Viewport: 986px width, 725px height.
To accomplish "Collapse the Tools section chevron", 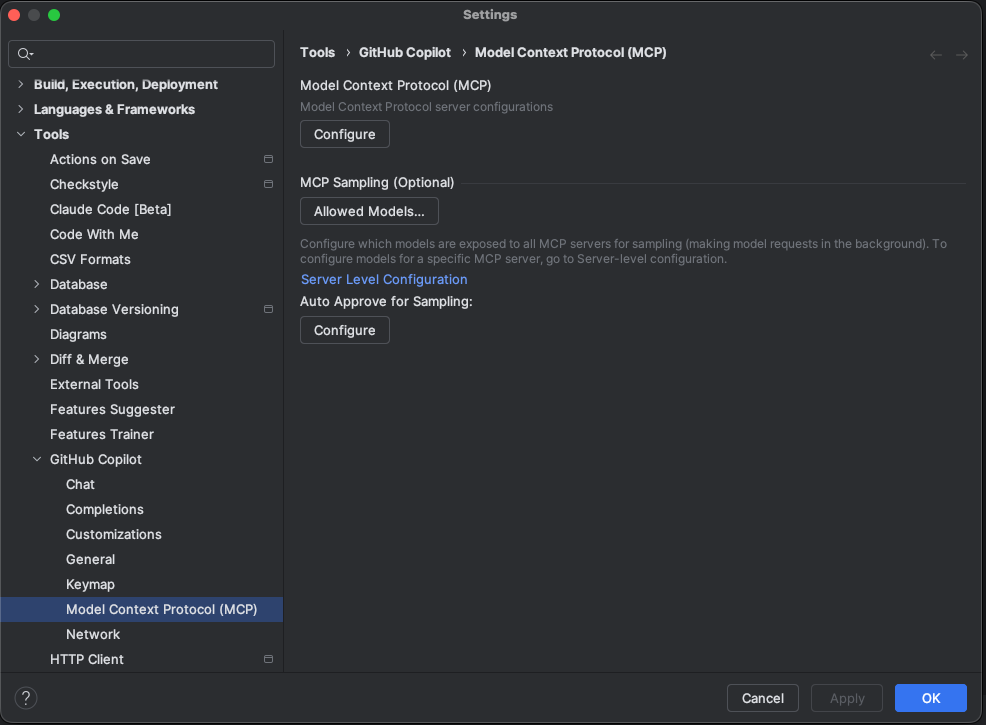I will click(21, 135).
